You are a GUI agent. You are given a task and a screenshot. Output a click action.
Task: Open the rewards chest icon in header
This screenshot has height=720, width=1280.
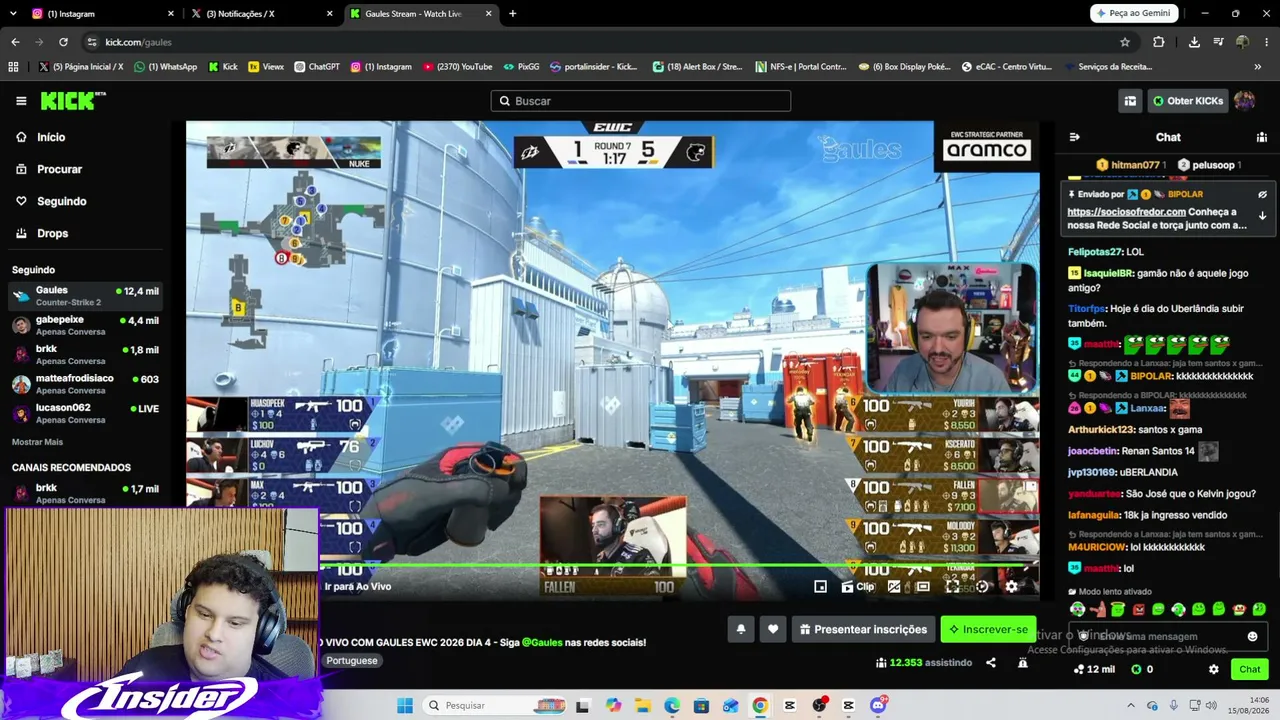1130,101
